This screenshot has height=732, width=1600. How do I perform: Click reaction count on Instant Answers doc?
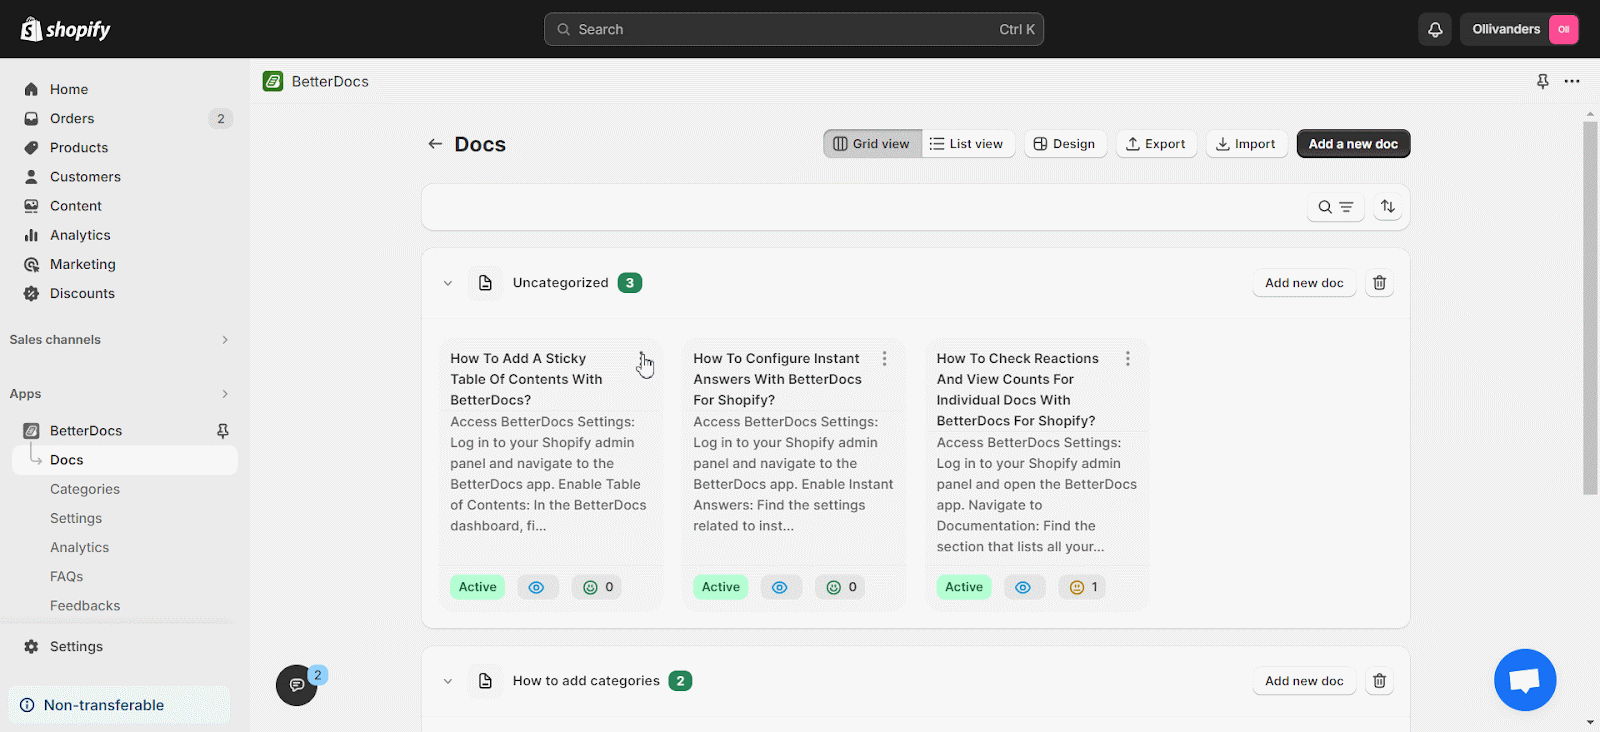(x=841, y=587)
